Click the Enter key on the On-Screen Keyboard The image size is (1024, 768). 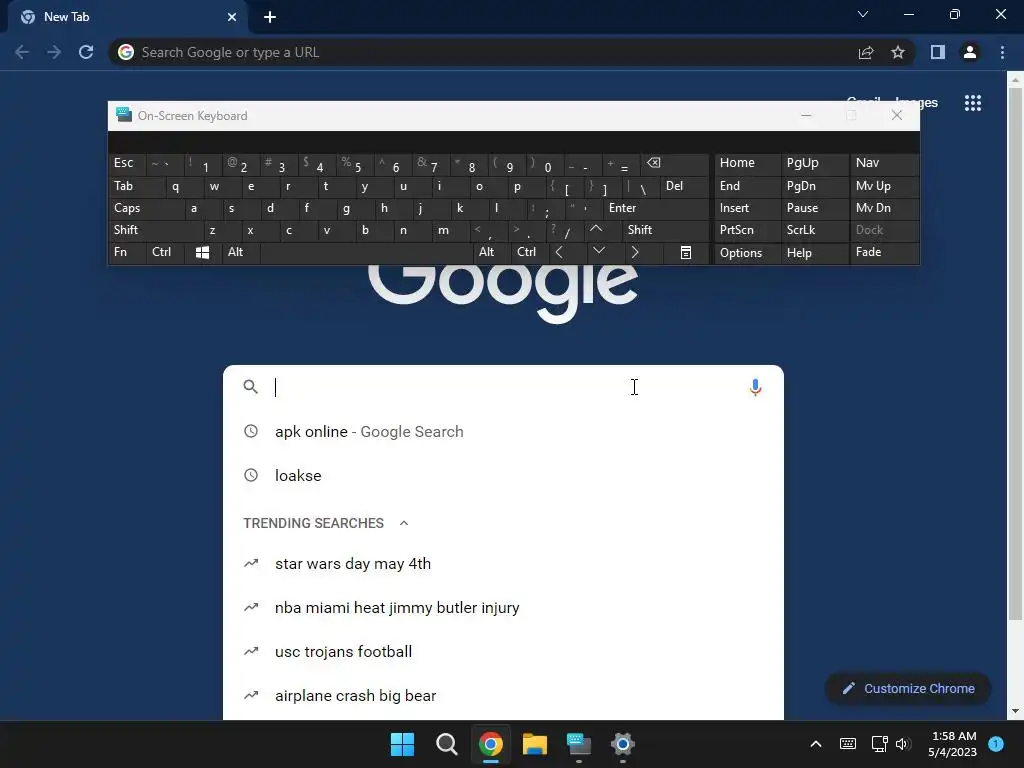click(x=656, y=208)
